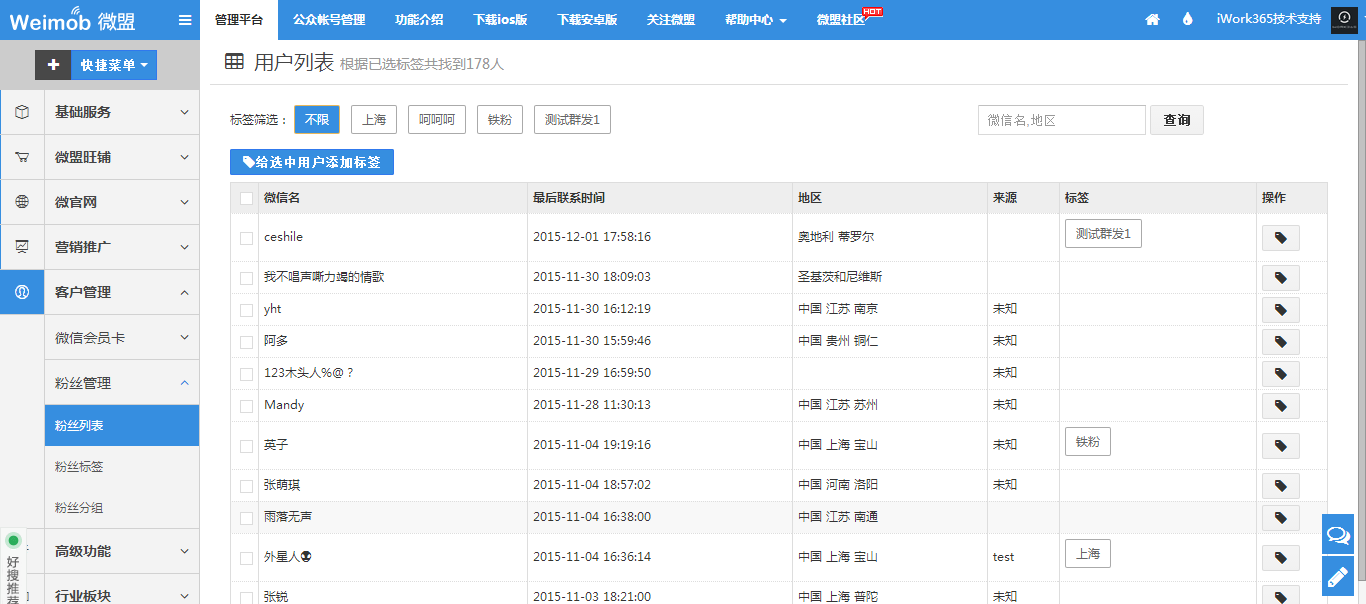Open the 快捷菜单 dropdown
Screen dimensions: 1366x604
(x=113, y=65)
